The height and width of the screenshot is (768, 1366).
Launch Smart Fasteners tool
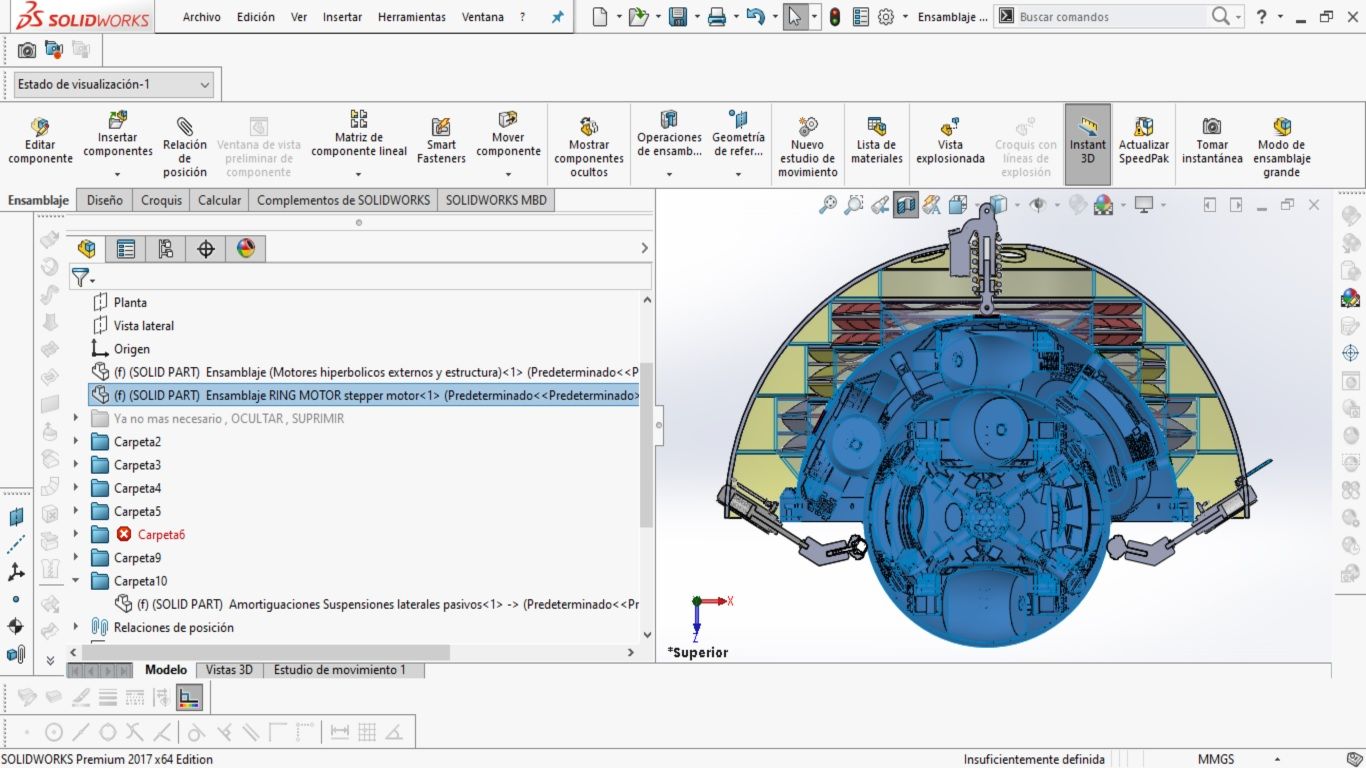(441, 140)
